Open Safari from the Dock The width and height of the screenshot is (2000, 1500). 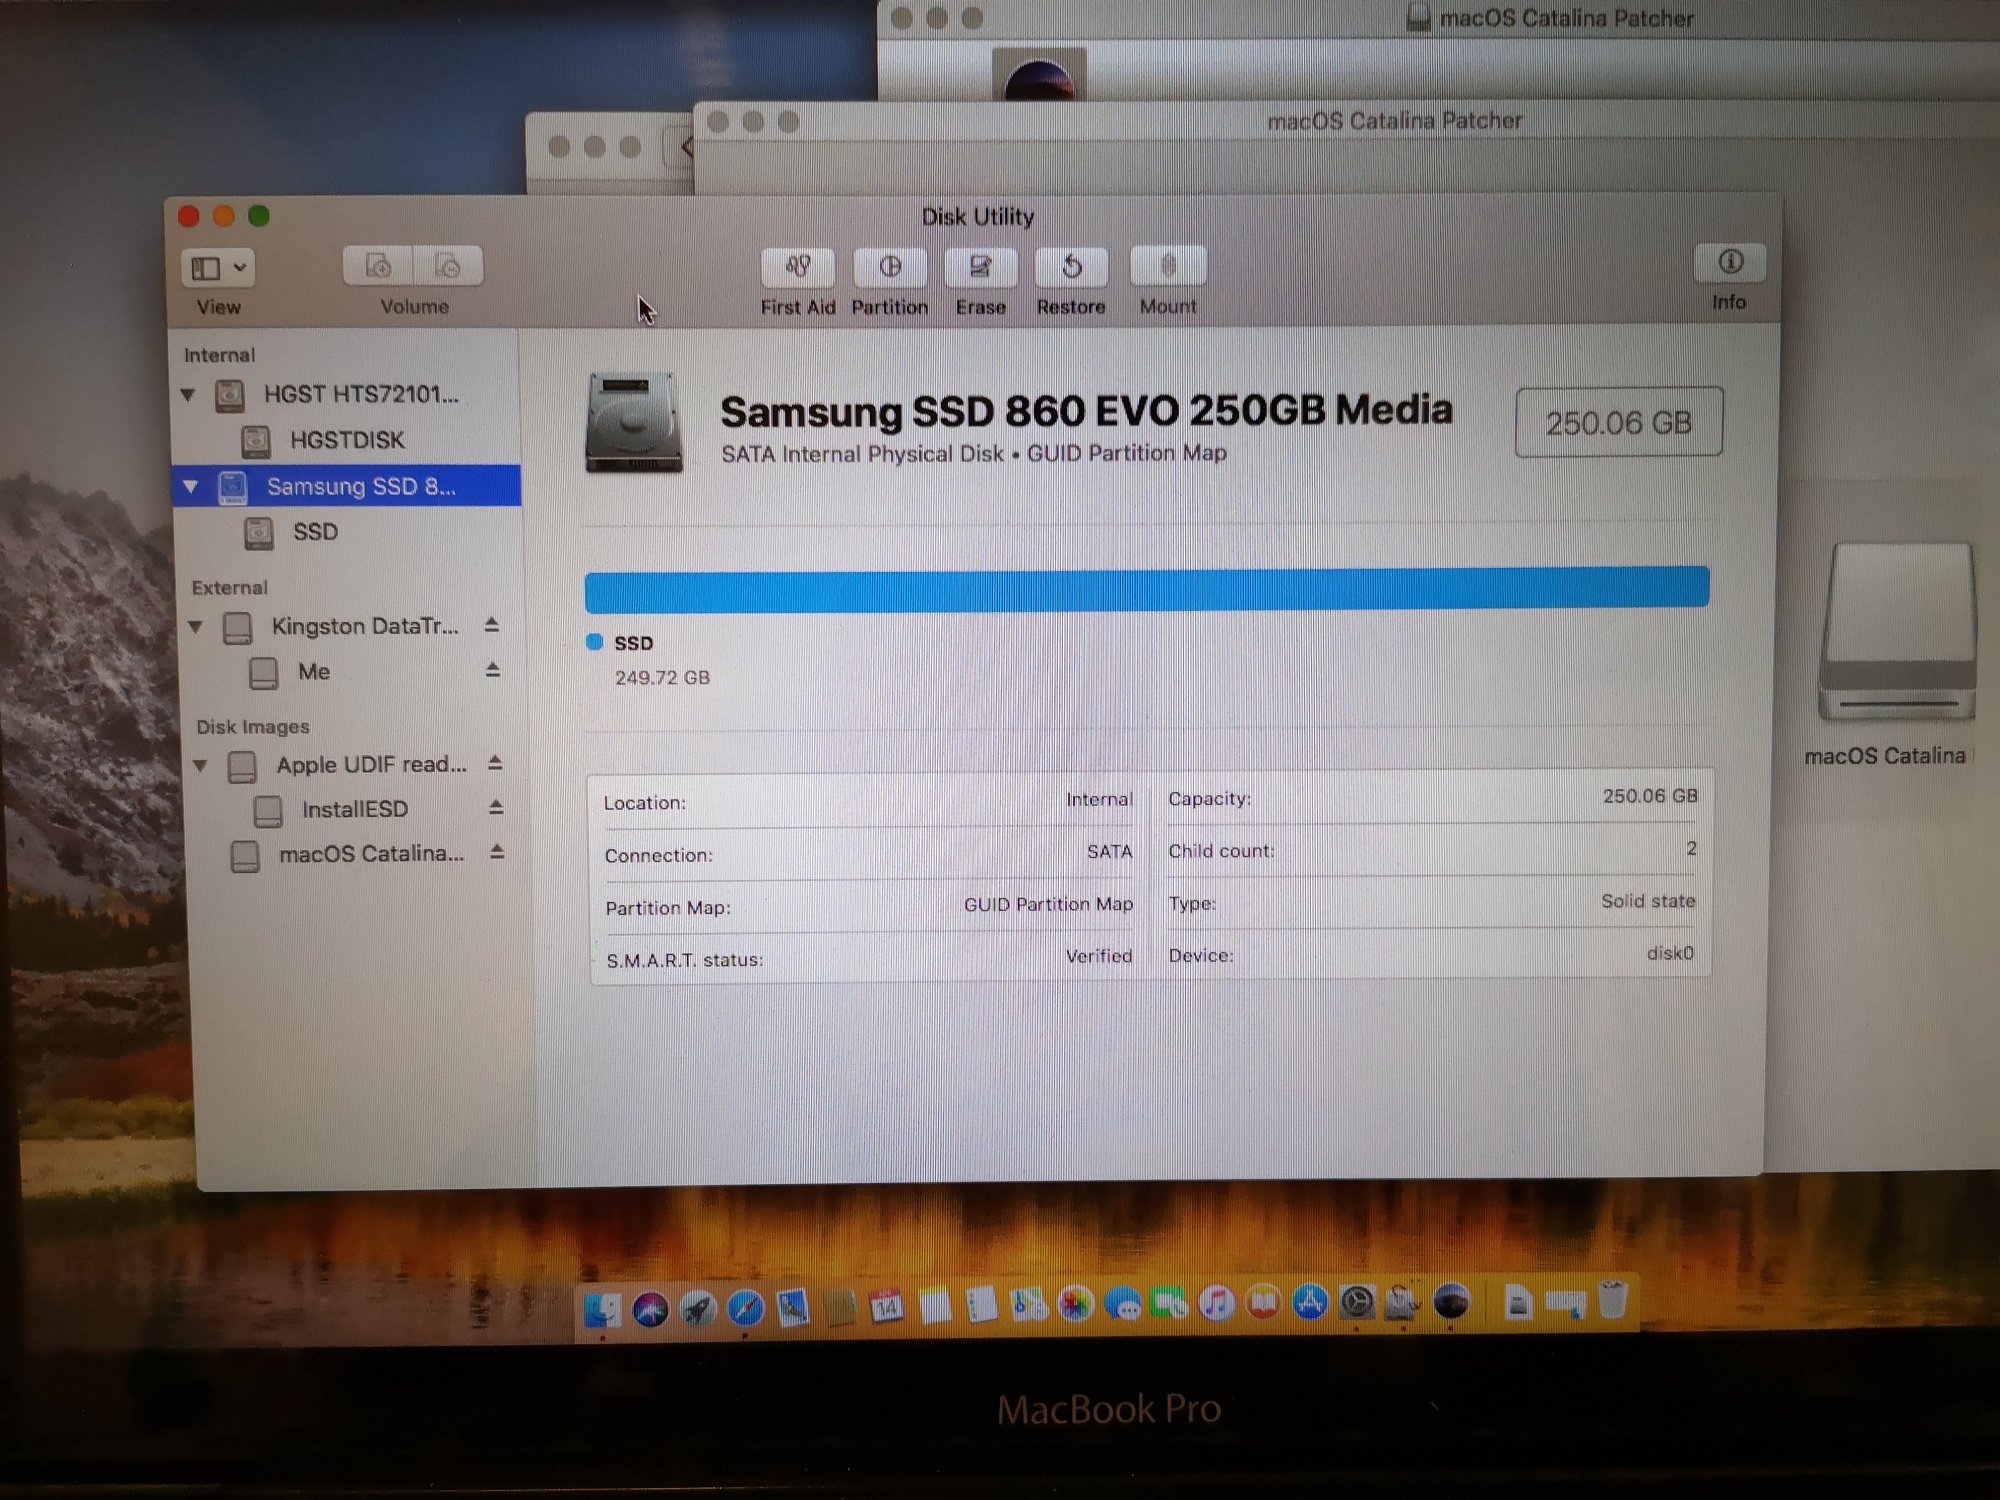[745, 1307]
